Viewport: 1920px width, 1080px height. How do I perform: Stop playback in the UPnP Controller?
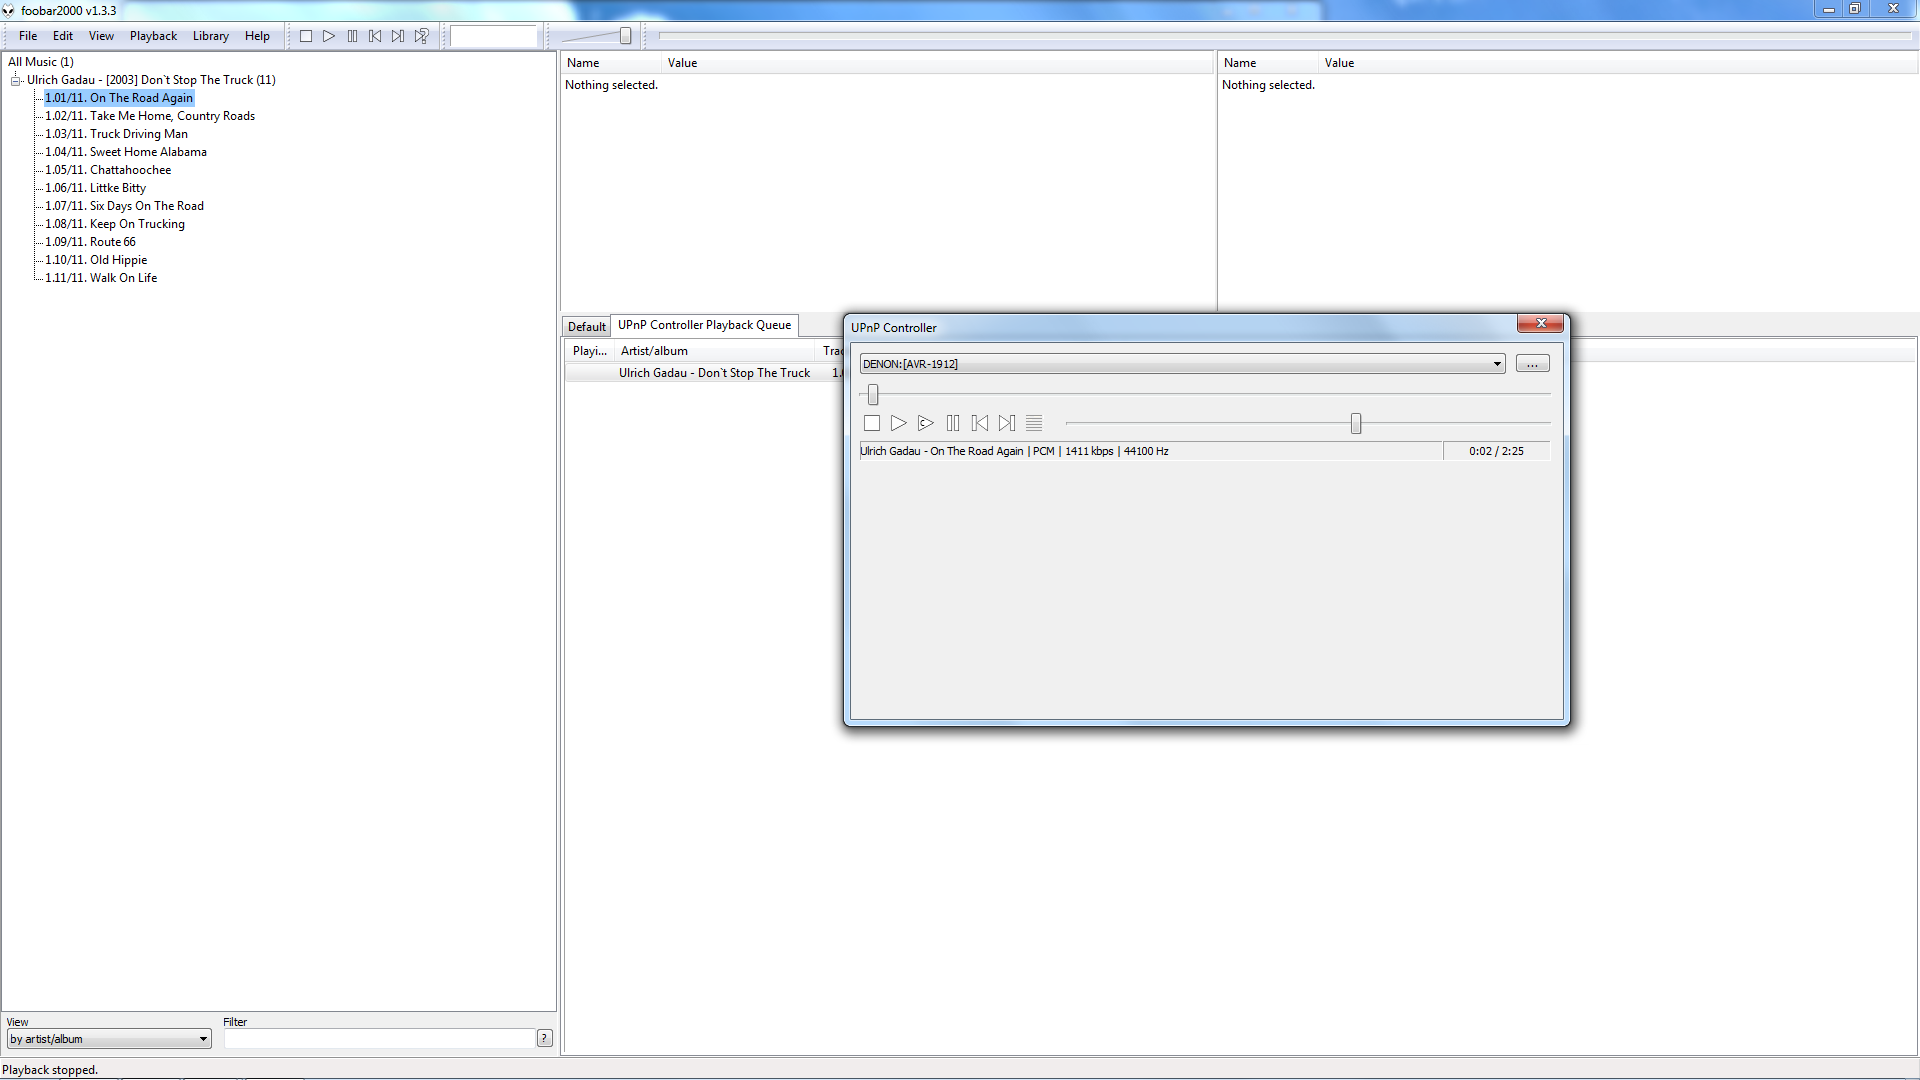(x=872, y=423)
